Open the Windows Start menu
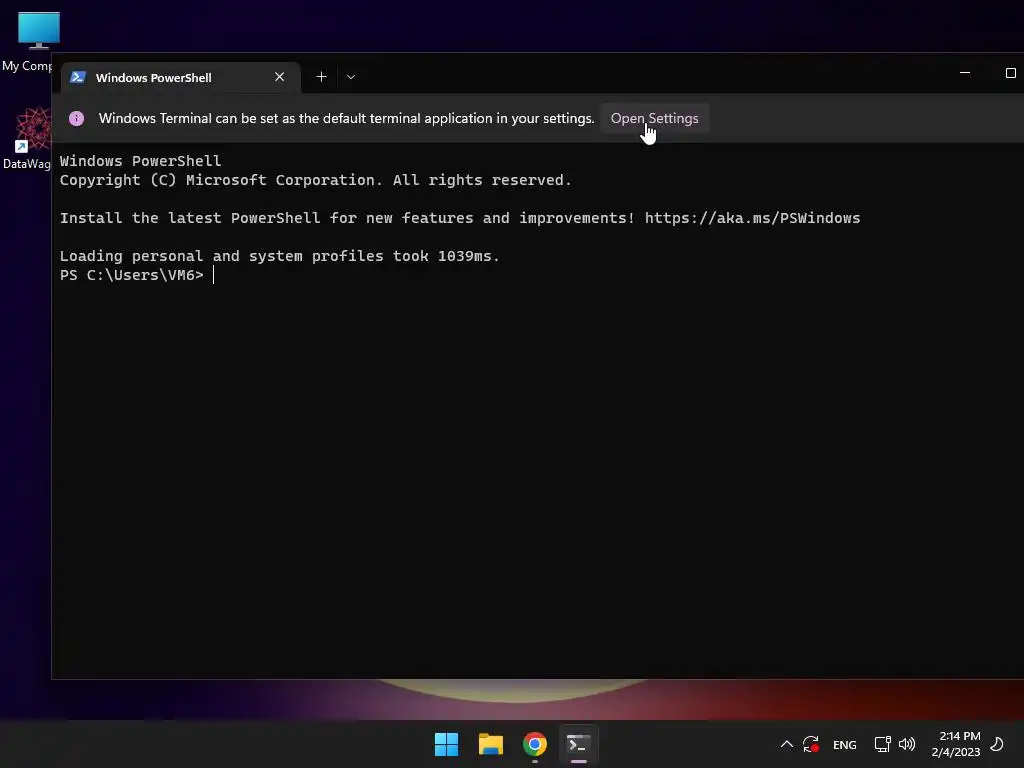Screen dimensions: 1024x768 pyautogui.click(x=447, y=744)
